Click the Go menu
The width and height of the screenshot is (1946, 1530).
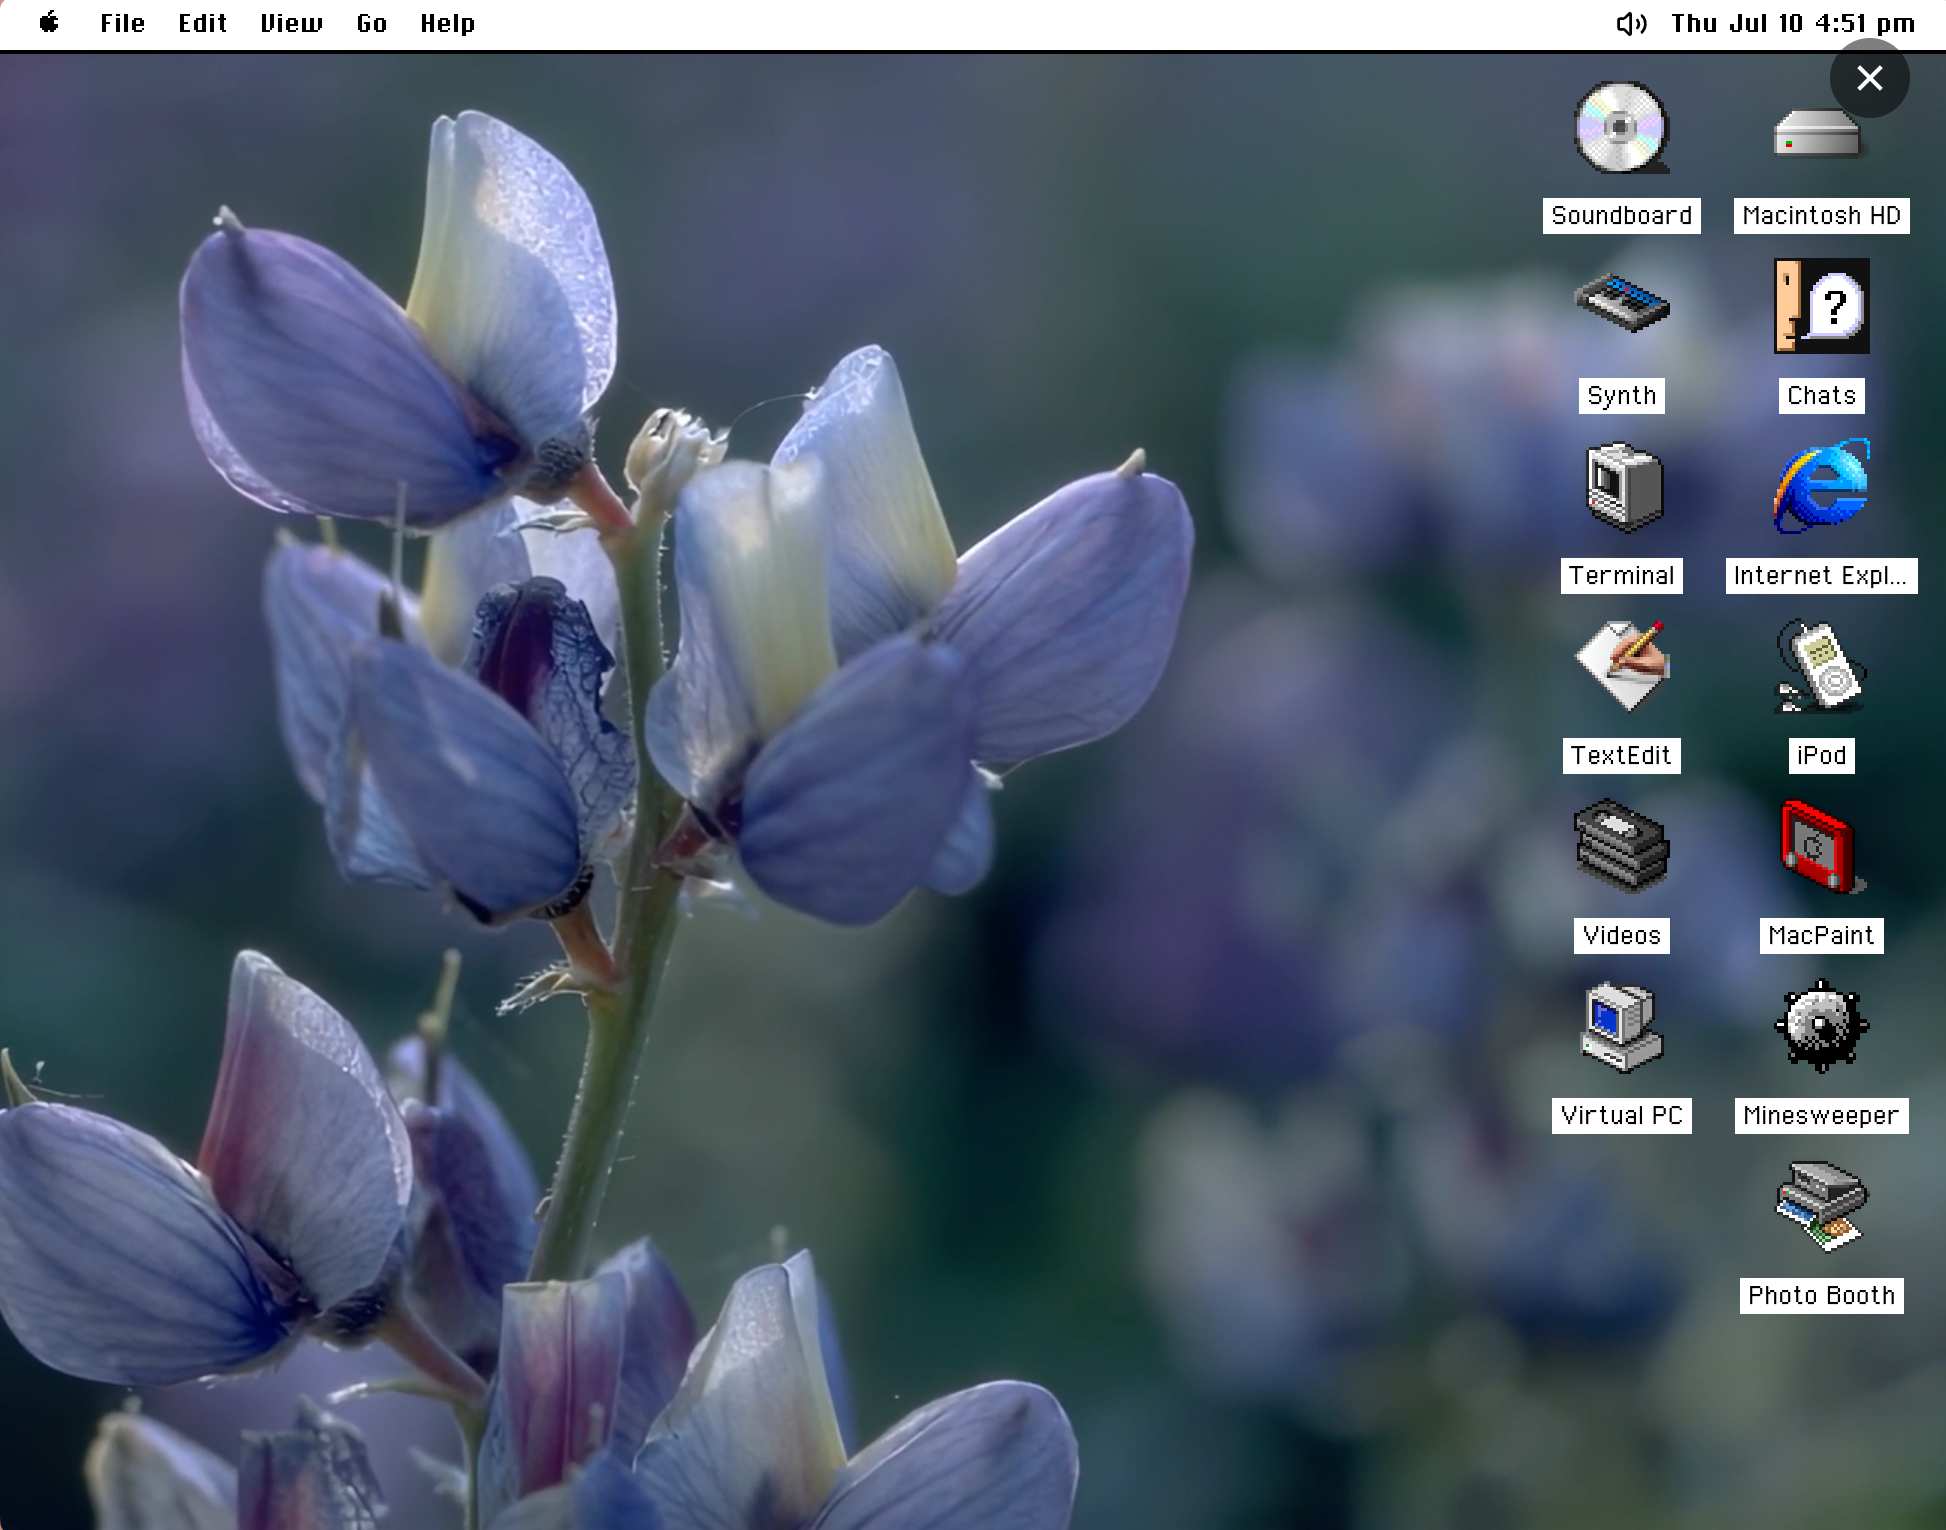pyautogui.click(x=371, y=23)
